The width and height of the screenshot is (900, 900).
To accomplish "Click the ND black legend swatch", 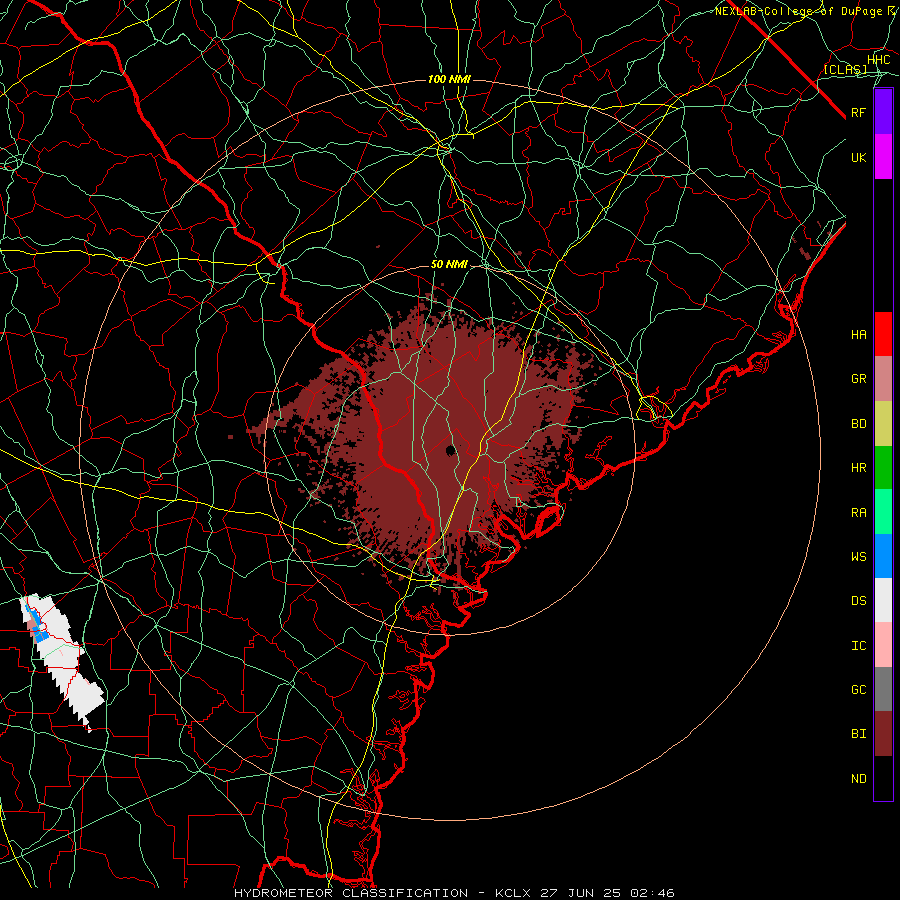I will tap(883, 778).
